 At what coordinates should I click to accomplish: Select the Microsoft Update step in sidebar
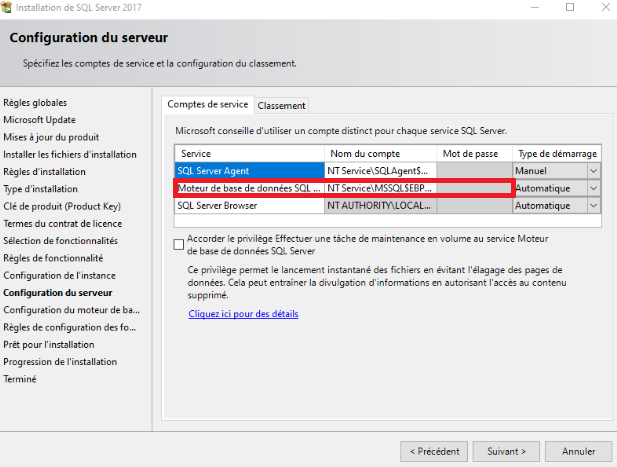(x=39, y=120)
